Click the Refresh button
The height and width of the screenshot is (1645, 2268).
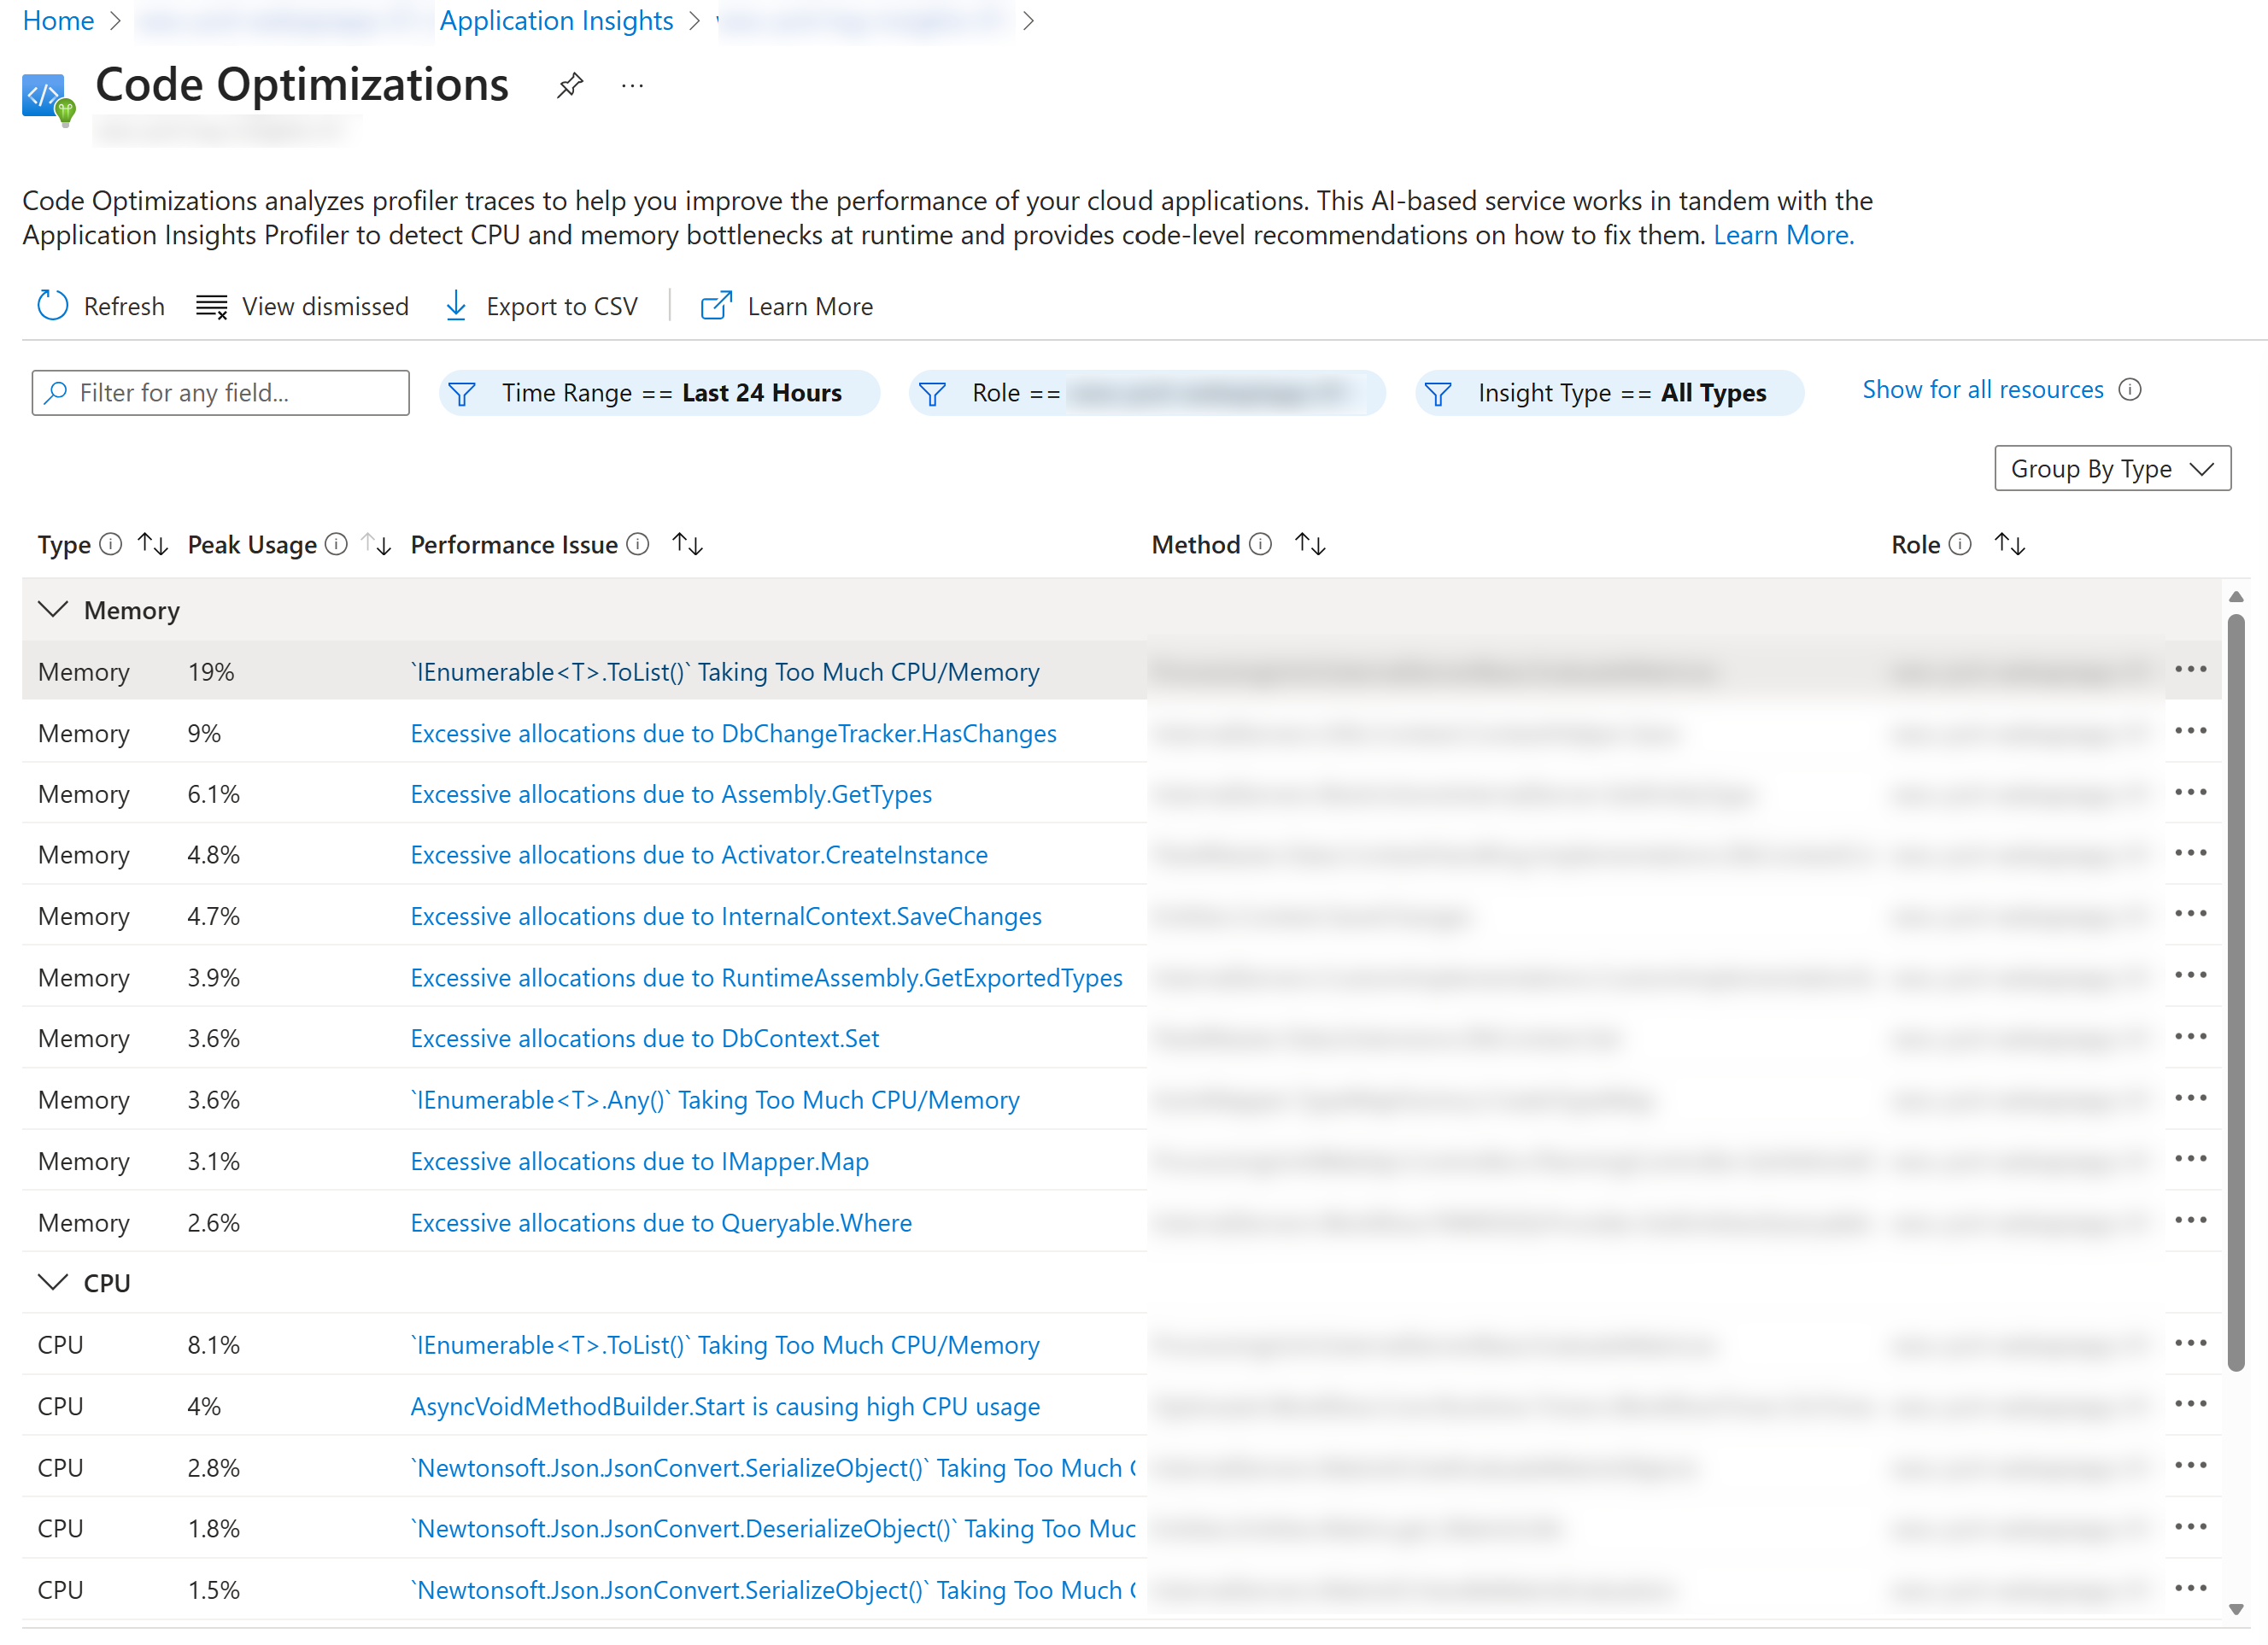[x=100, y=306]
